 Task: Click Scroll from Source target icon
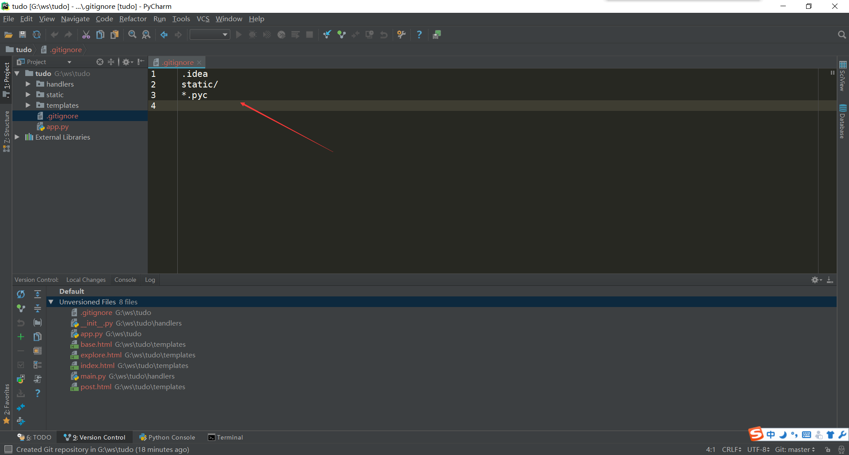pyautogui.click(x=100, y=62)
